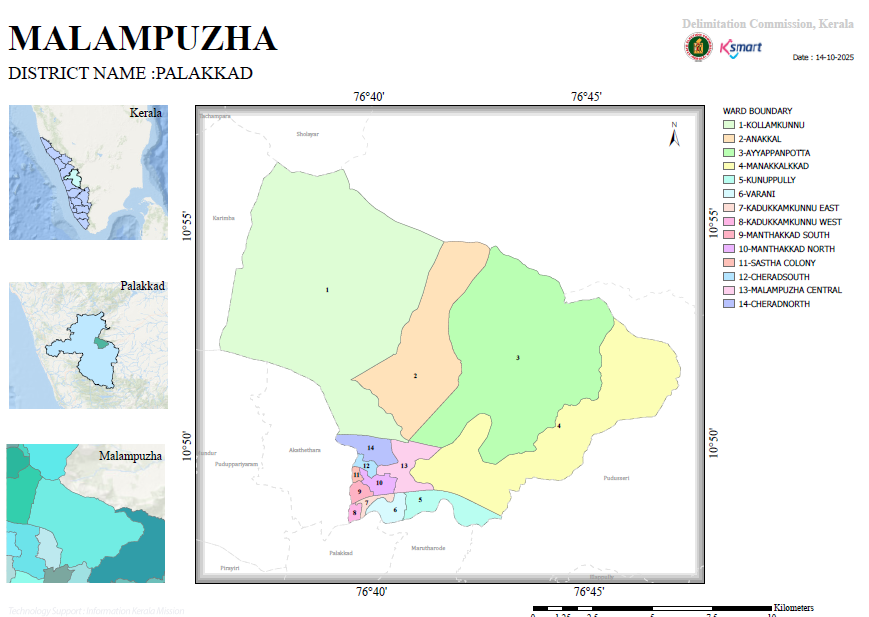Image resolution: width=869 pixels, height=617 pixels.
Task: Open the Malampuzha inset map thumbnail
Action: click(85, 513)
